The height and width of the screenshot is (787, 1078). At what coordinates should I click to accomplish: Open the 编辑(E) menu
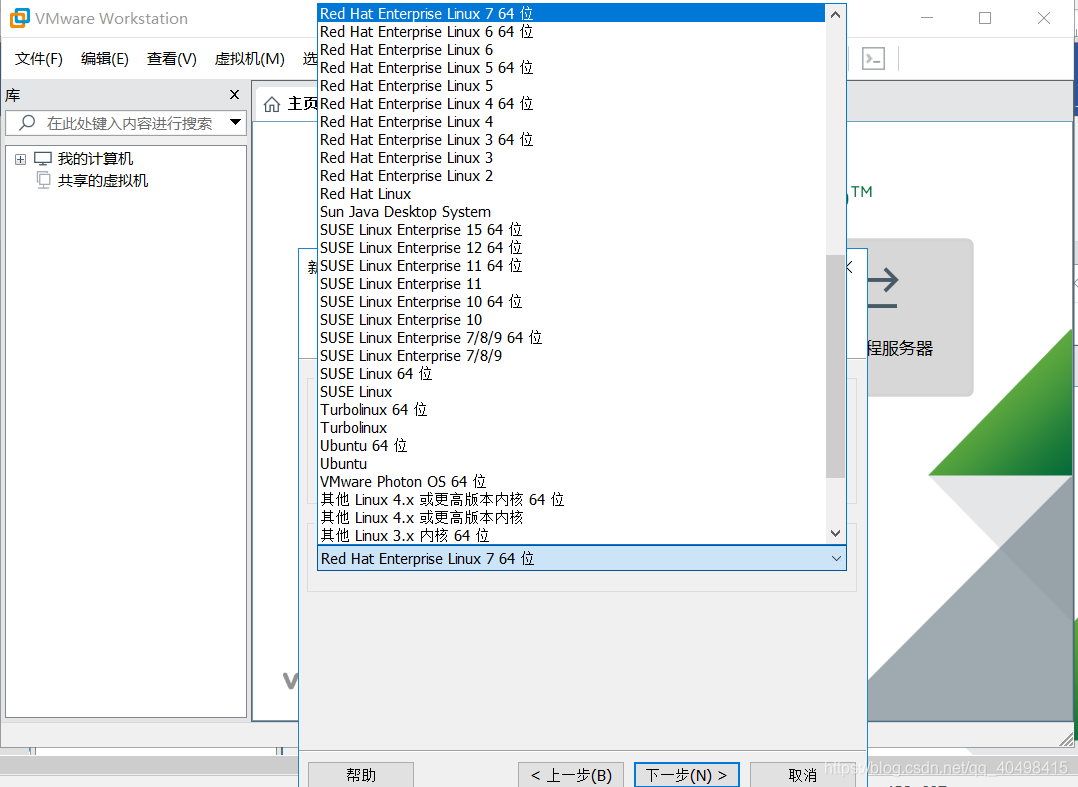tap(104, 59)
